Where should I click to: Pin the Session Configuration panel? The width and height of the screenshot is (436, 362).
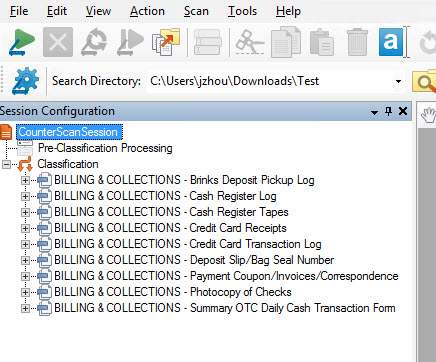pos(388,111)
